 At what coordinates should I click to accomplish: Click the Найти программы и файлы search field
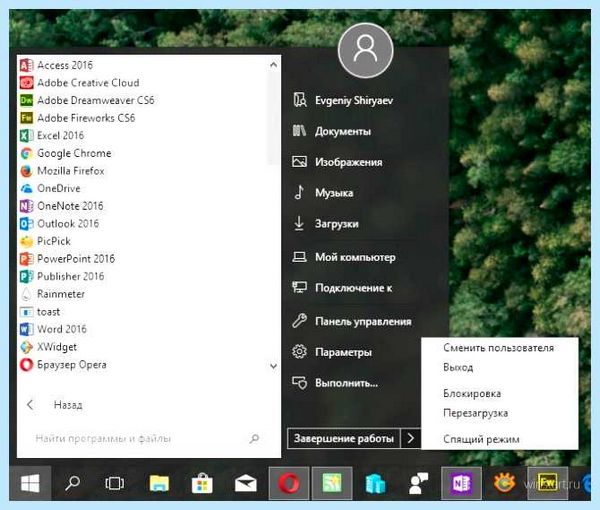148,438
